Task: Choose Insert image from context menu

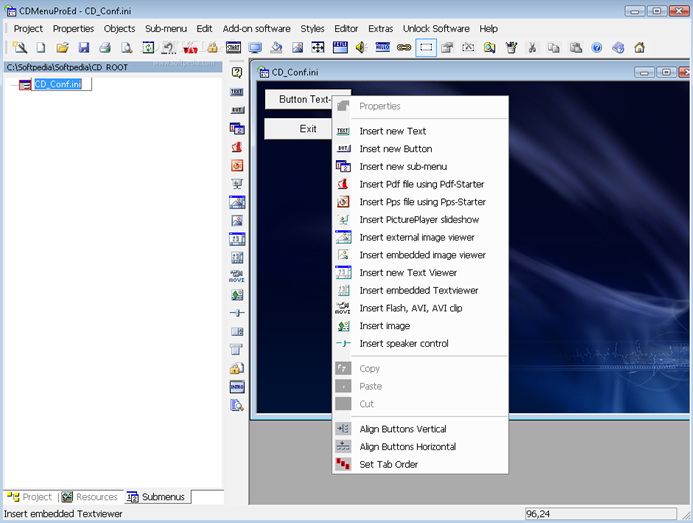Action: pos(420,326)
